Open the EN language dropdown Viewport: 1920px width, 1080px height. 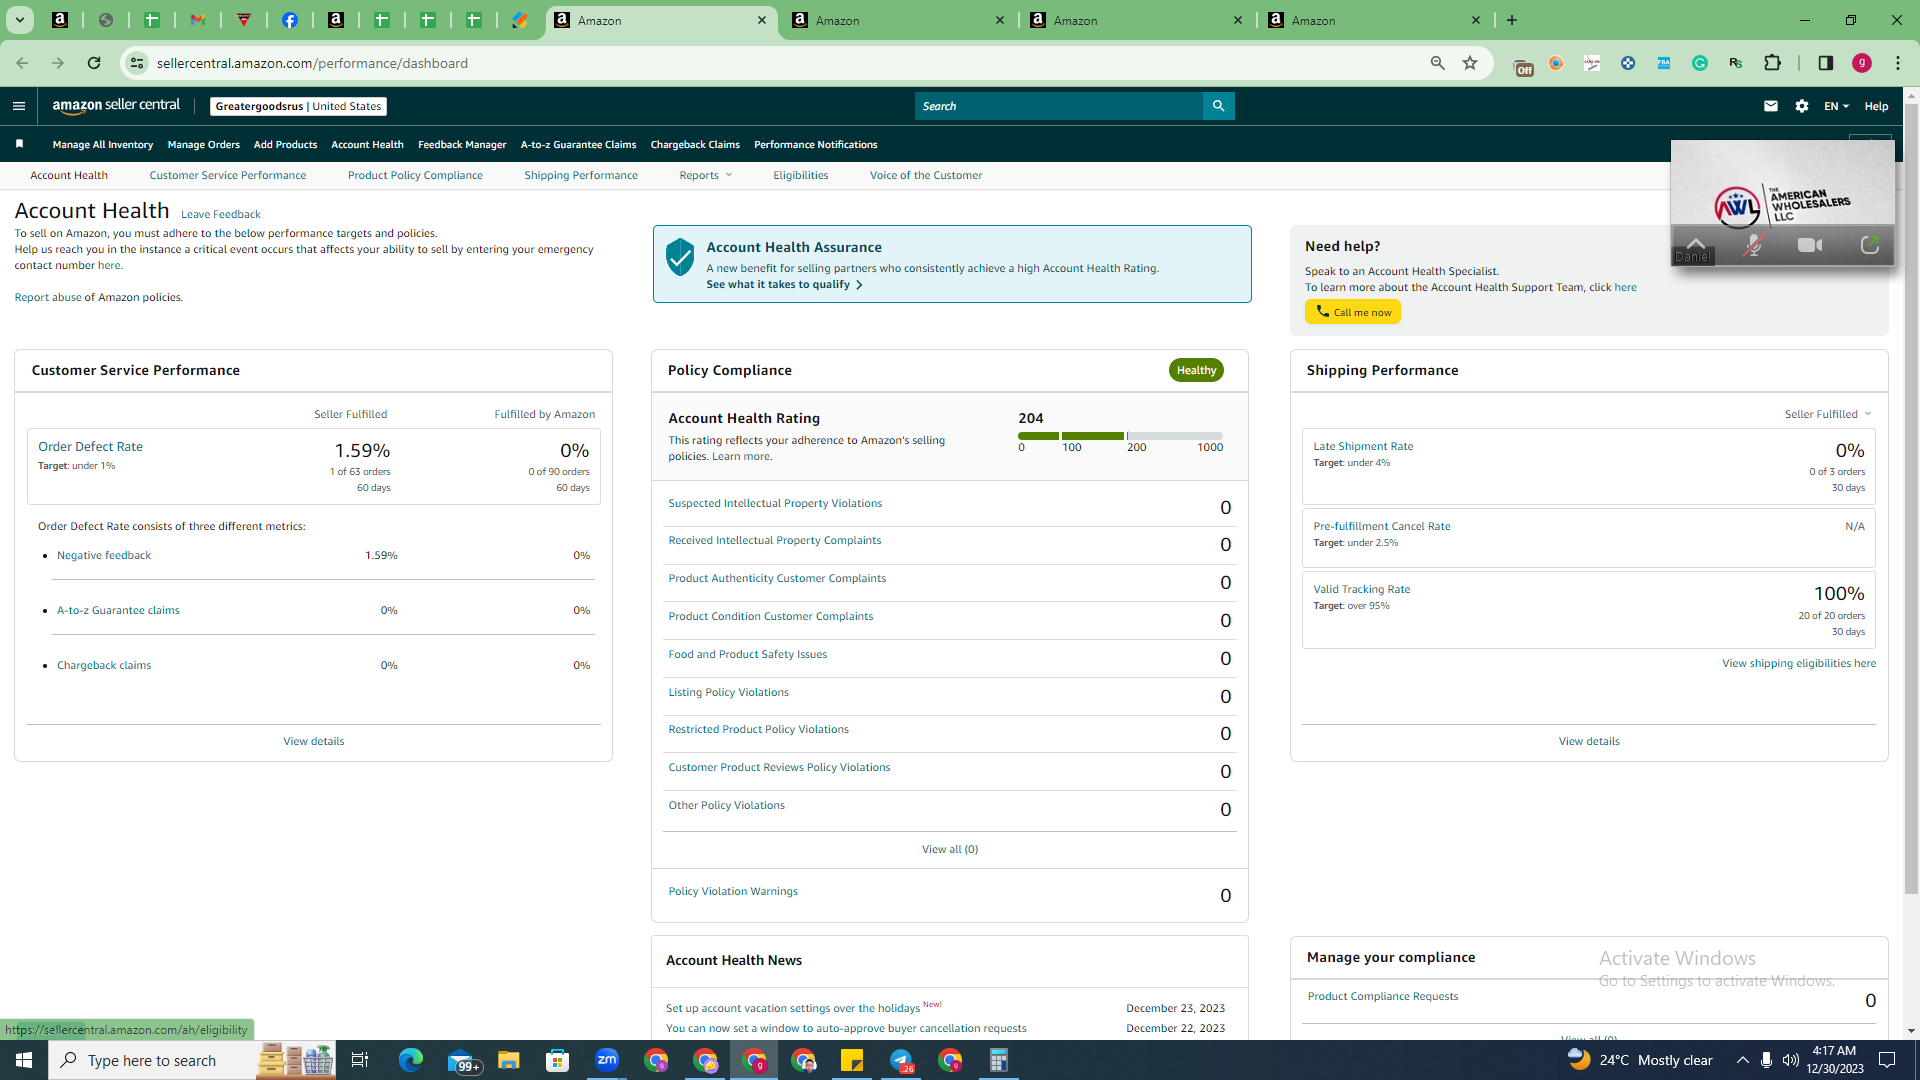point(1836,106)
